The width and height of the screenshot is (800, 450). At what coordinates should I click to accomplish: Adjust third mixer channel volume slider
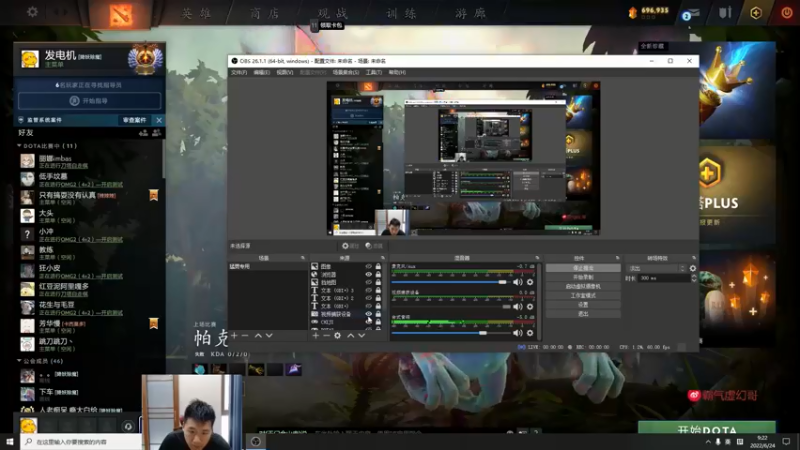coord(451,333)
